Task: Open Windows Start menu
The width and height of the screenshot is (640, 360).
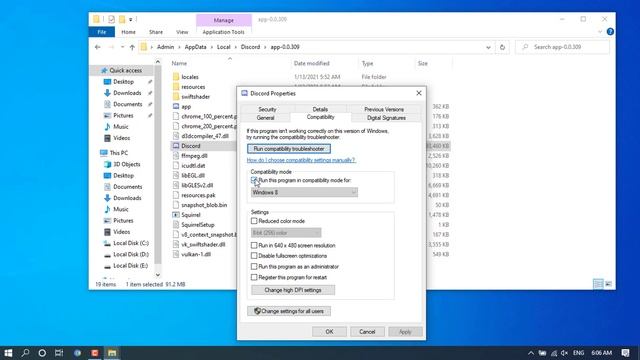Action: (8, 353)
